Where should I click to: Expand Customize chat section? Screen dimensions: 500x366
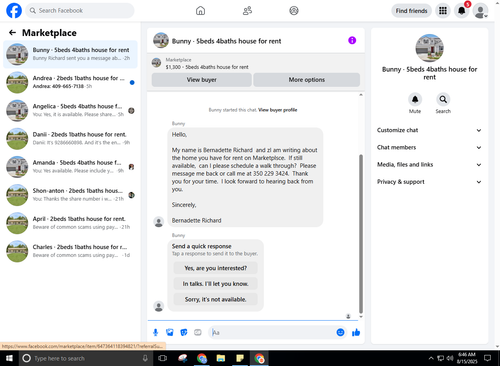429,130
